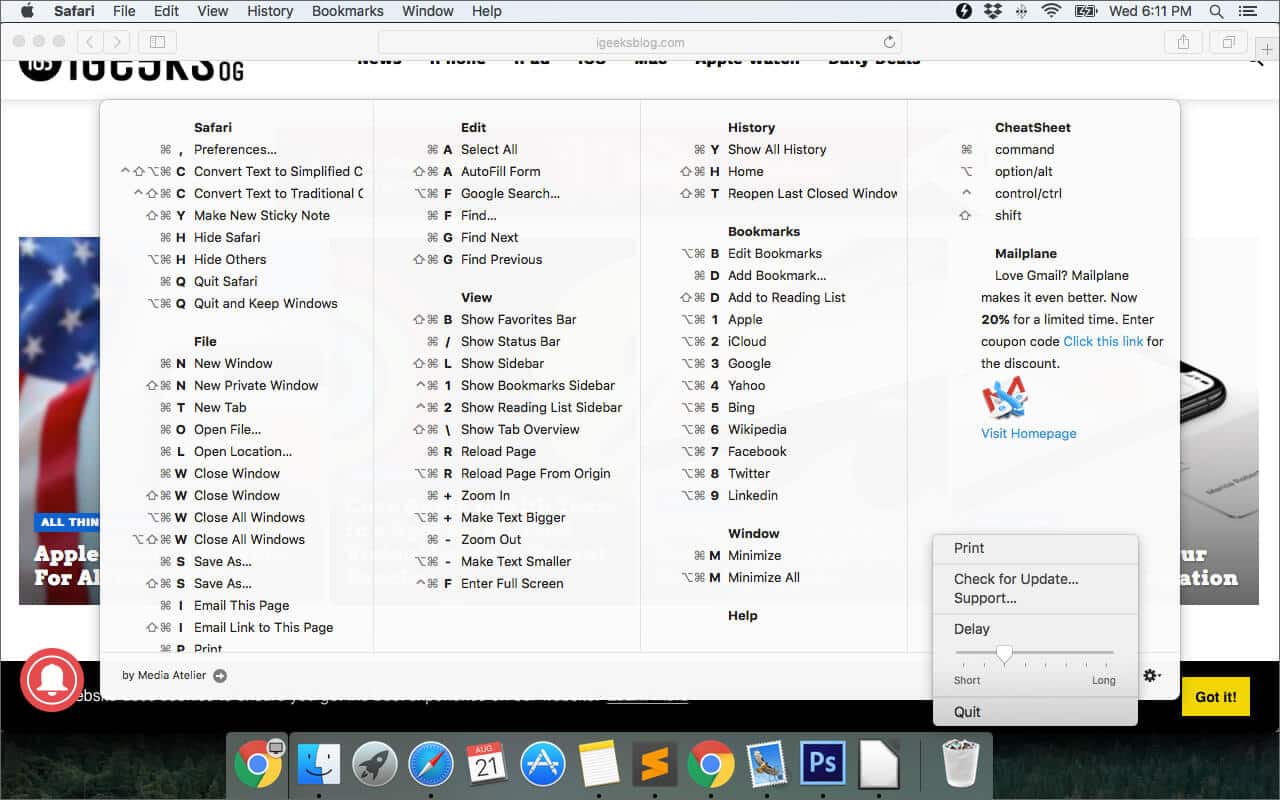
Task: Open Notification Center list icon
Action: 1247,11
